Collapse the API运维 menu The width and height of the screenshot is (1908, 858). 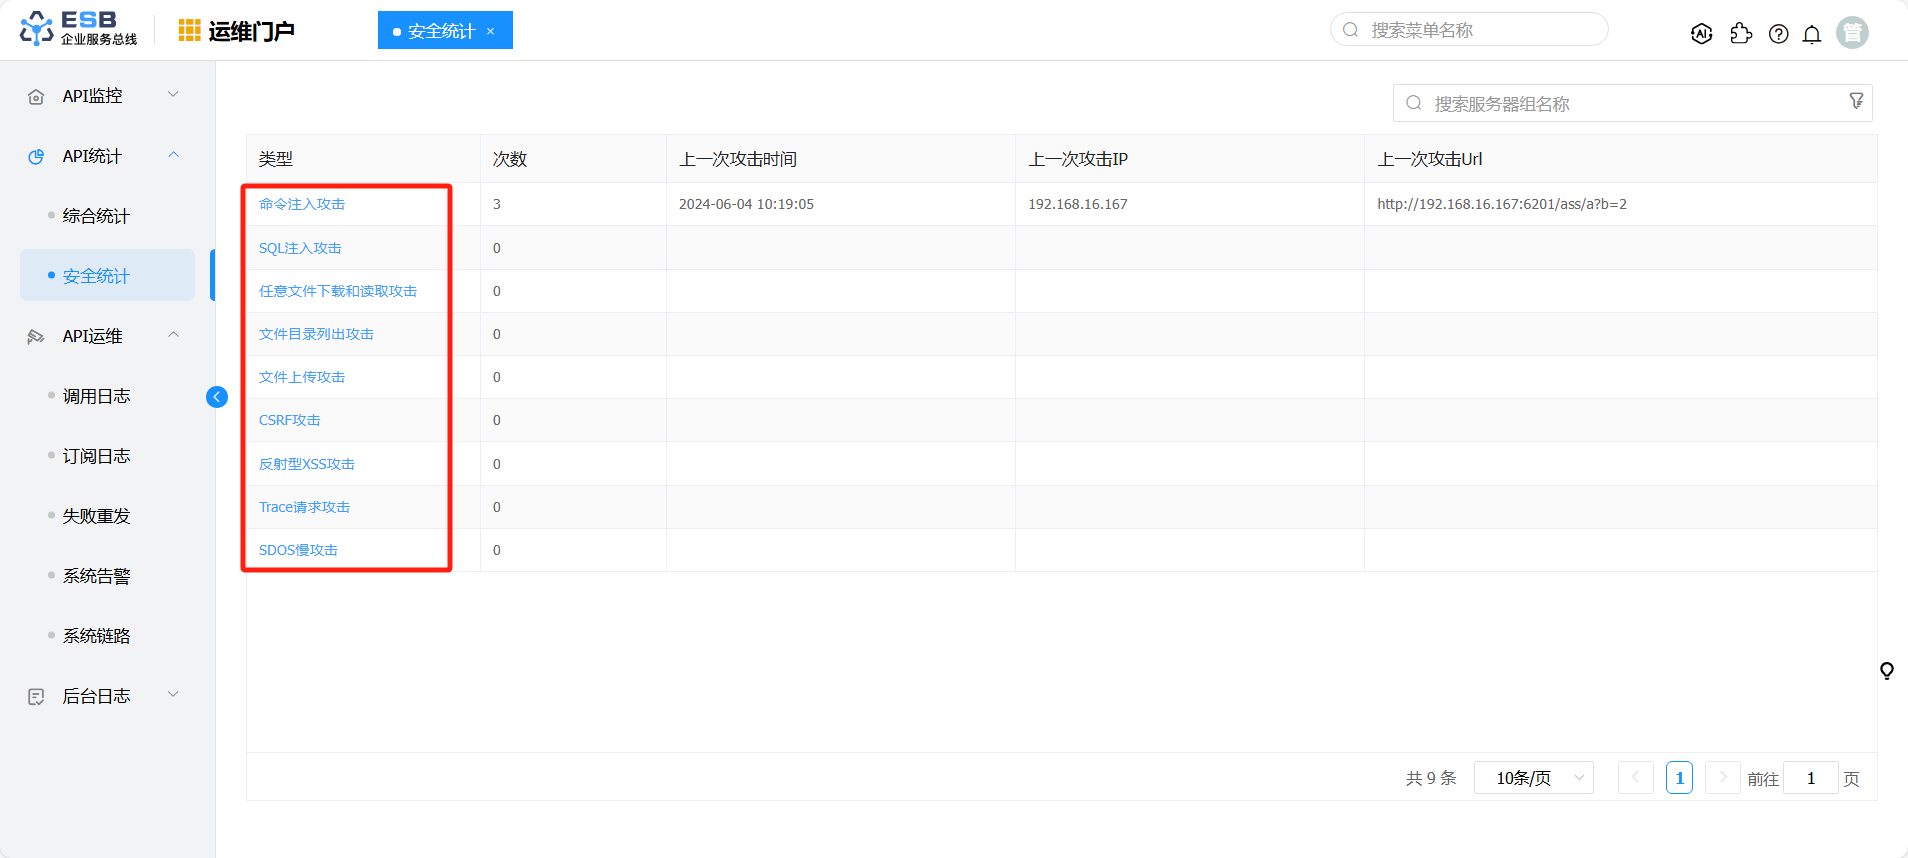173,335
